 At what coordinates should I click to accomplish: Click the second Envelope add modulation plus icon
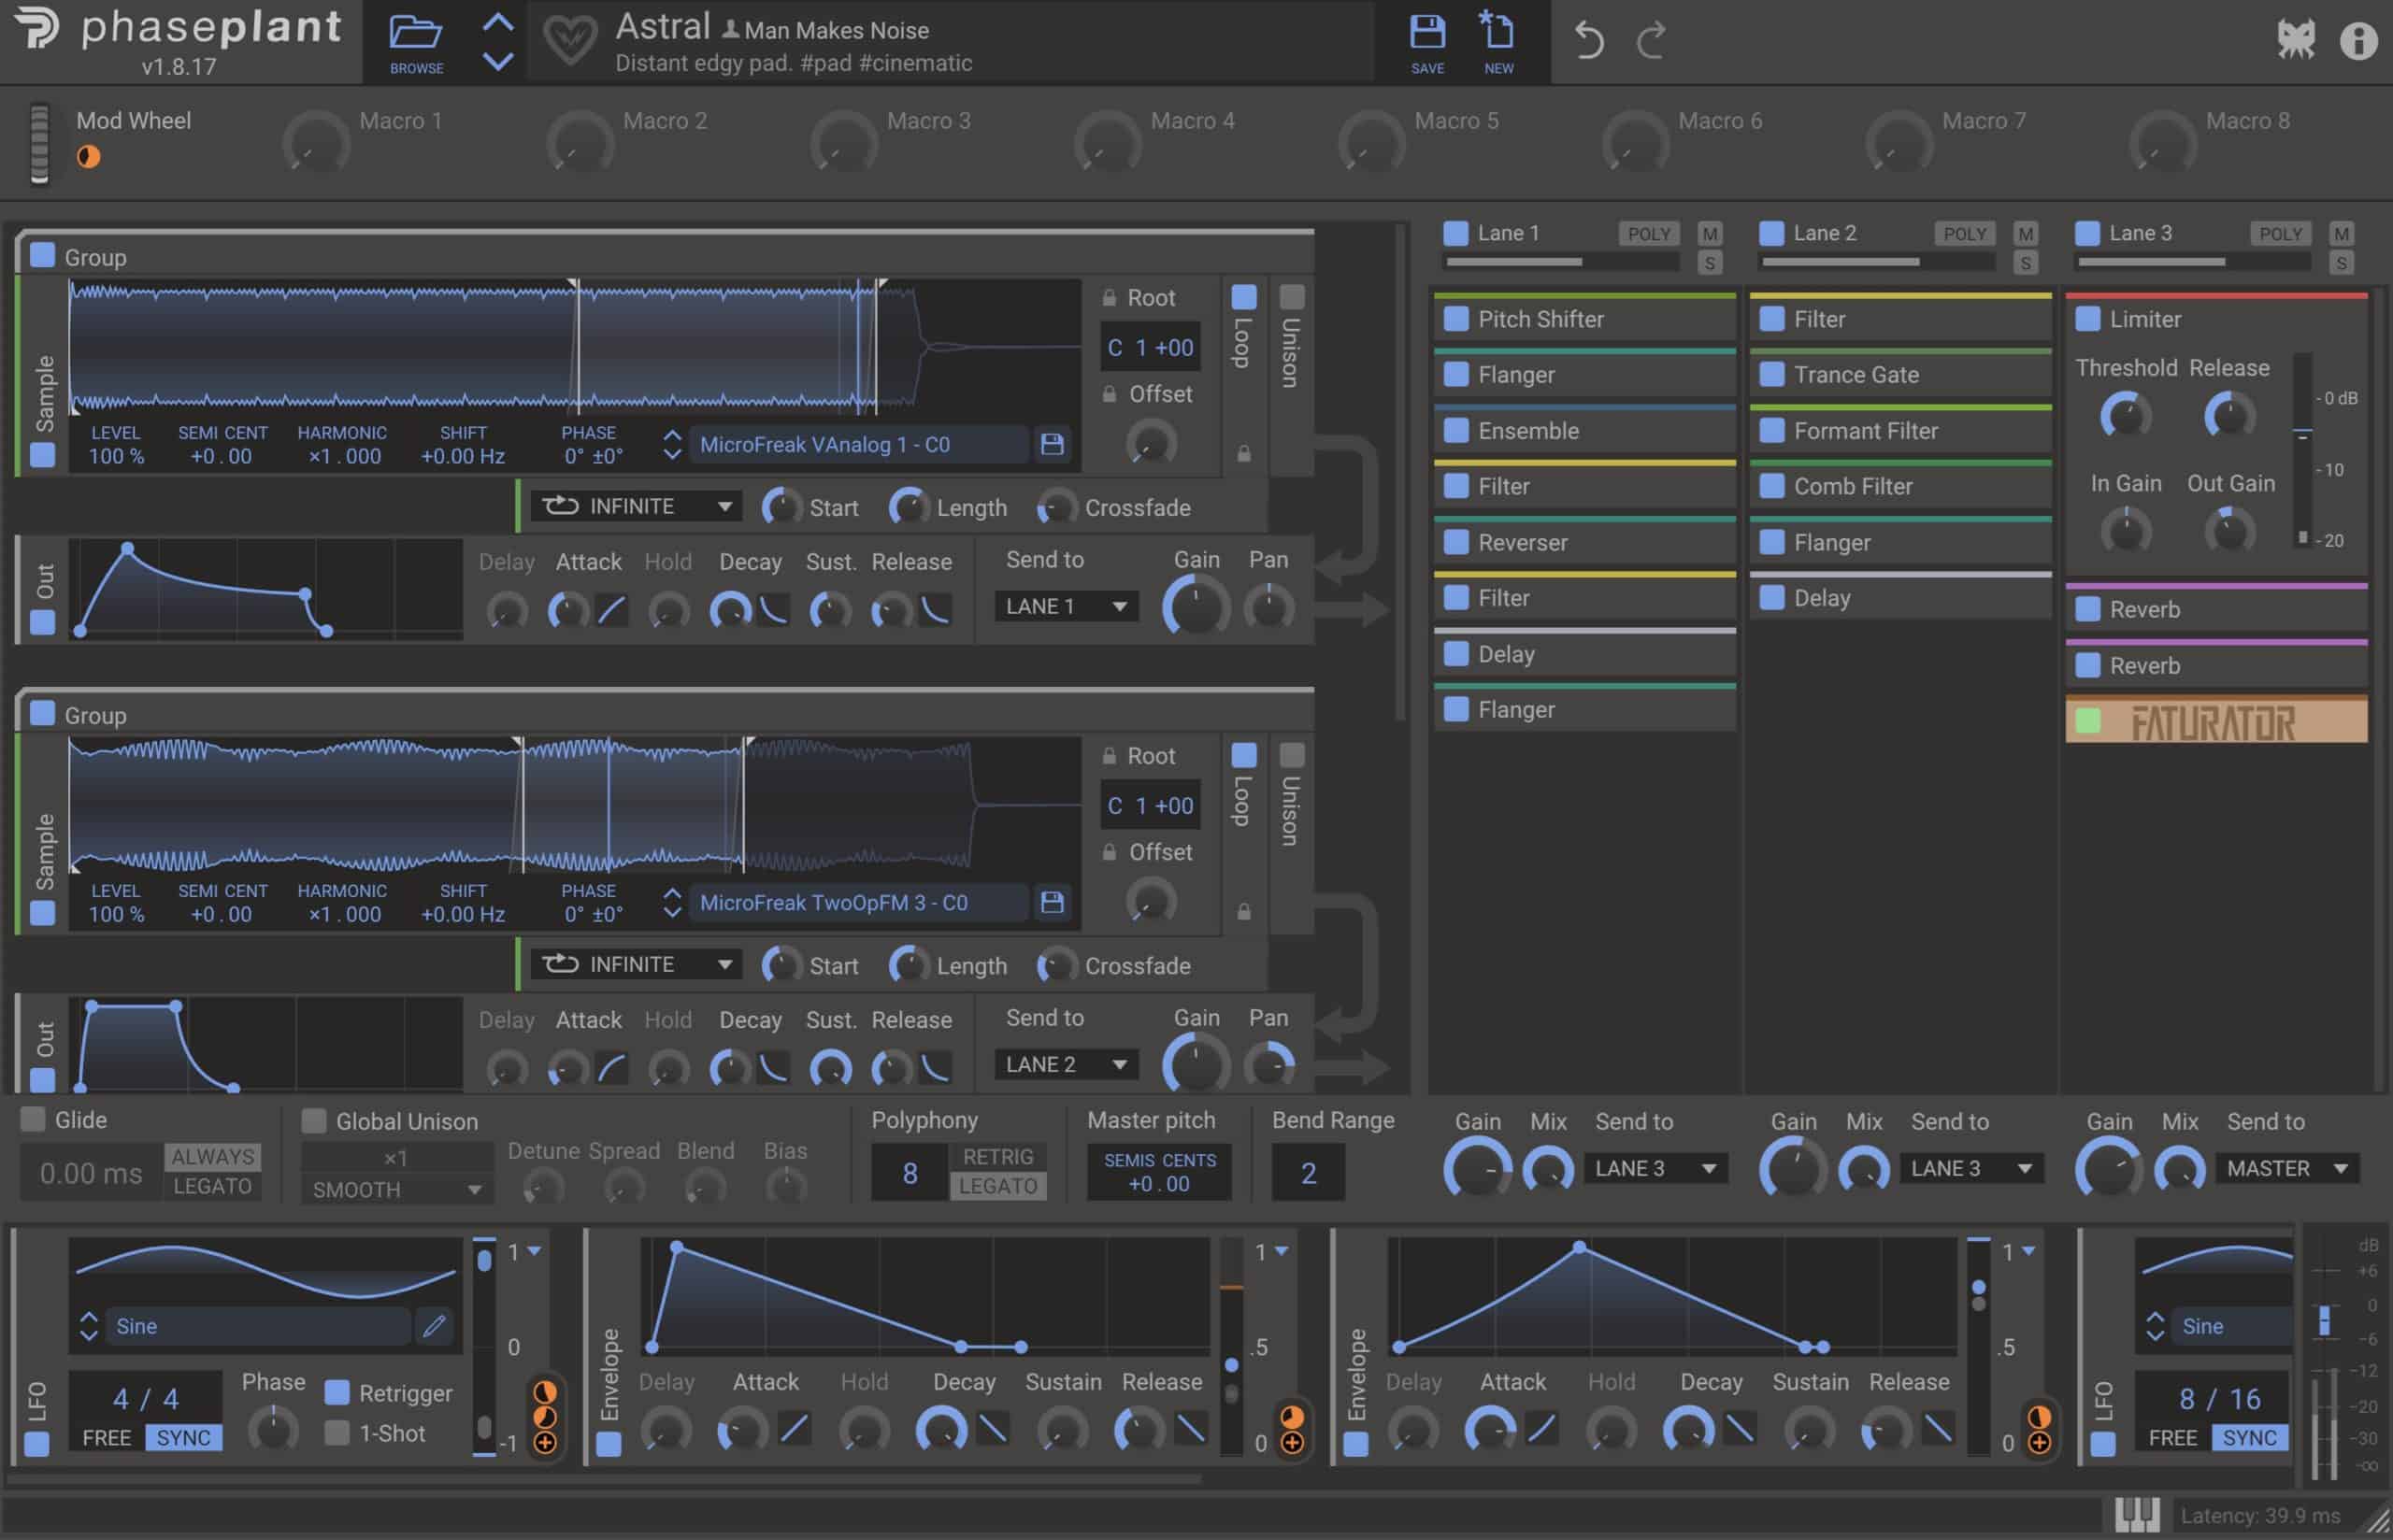point(2039,1442)
